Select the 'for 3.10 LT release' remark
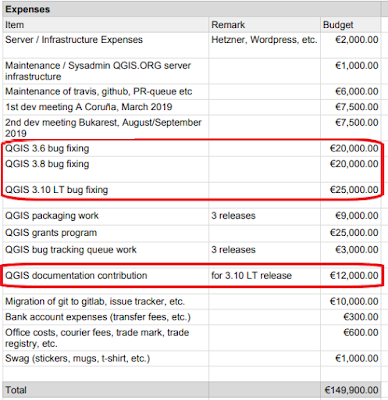This screenshot has width=388, height=400. coord(251,276)
